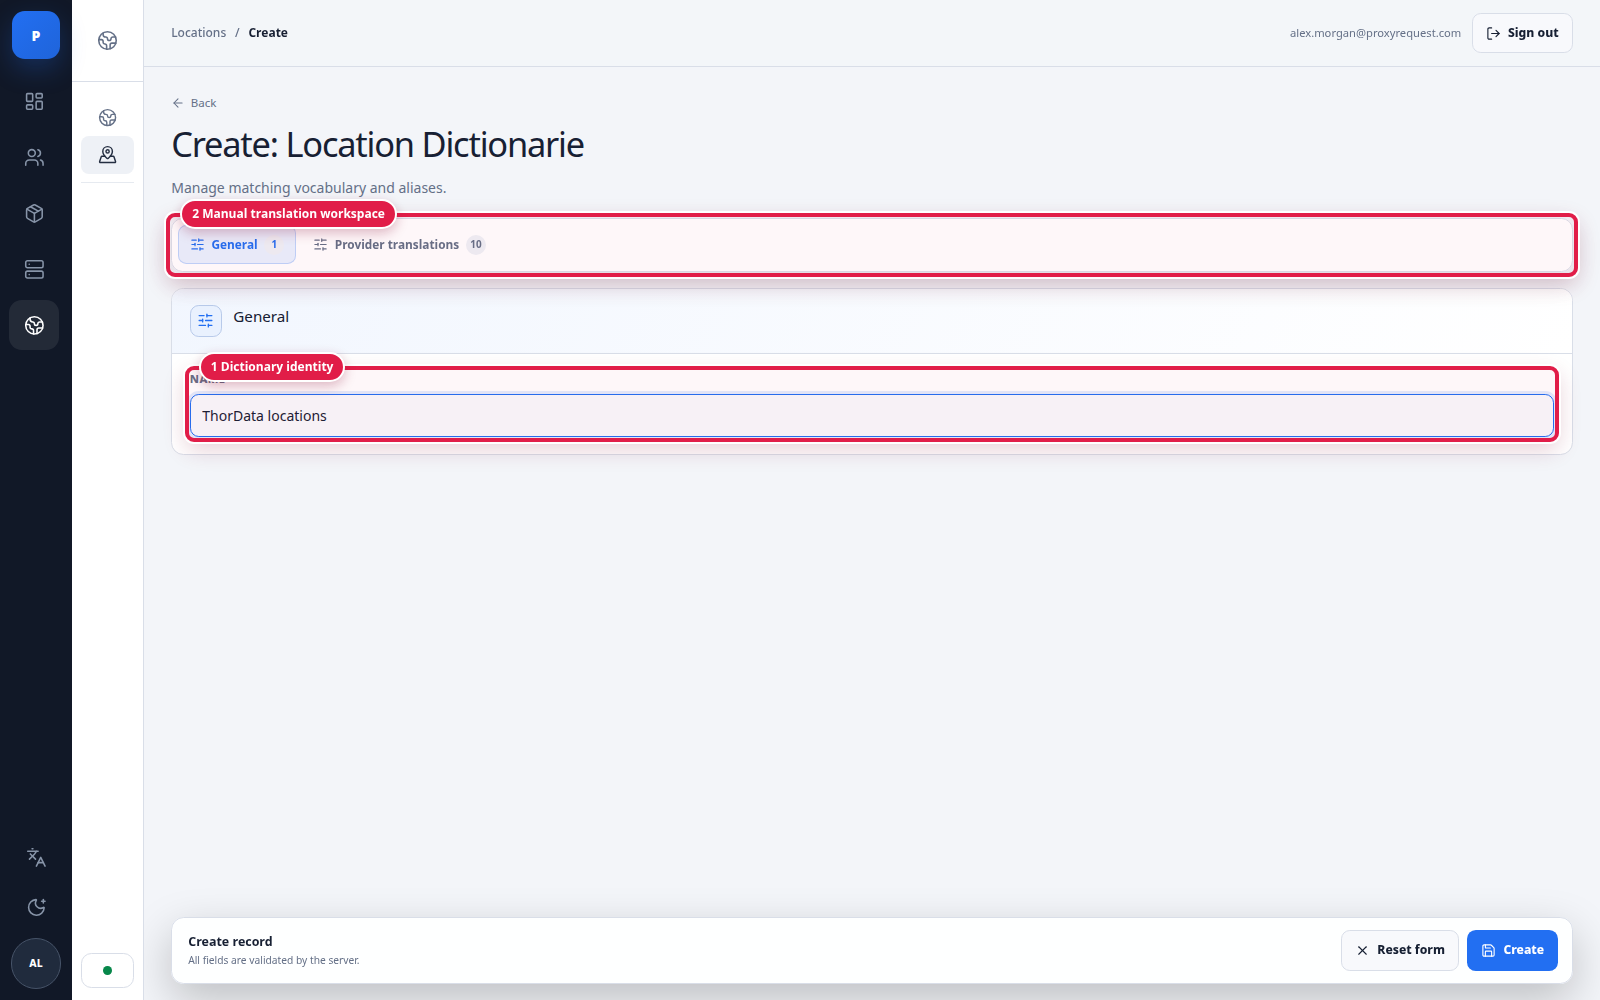Focus the Name field containing ThorData locations
The height and width of the screenshot is (1000, 1600).
(872, 416)
